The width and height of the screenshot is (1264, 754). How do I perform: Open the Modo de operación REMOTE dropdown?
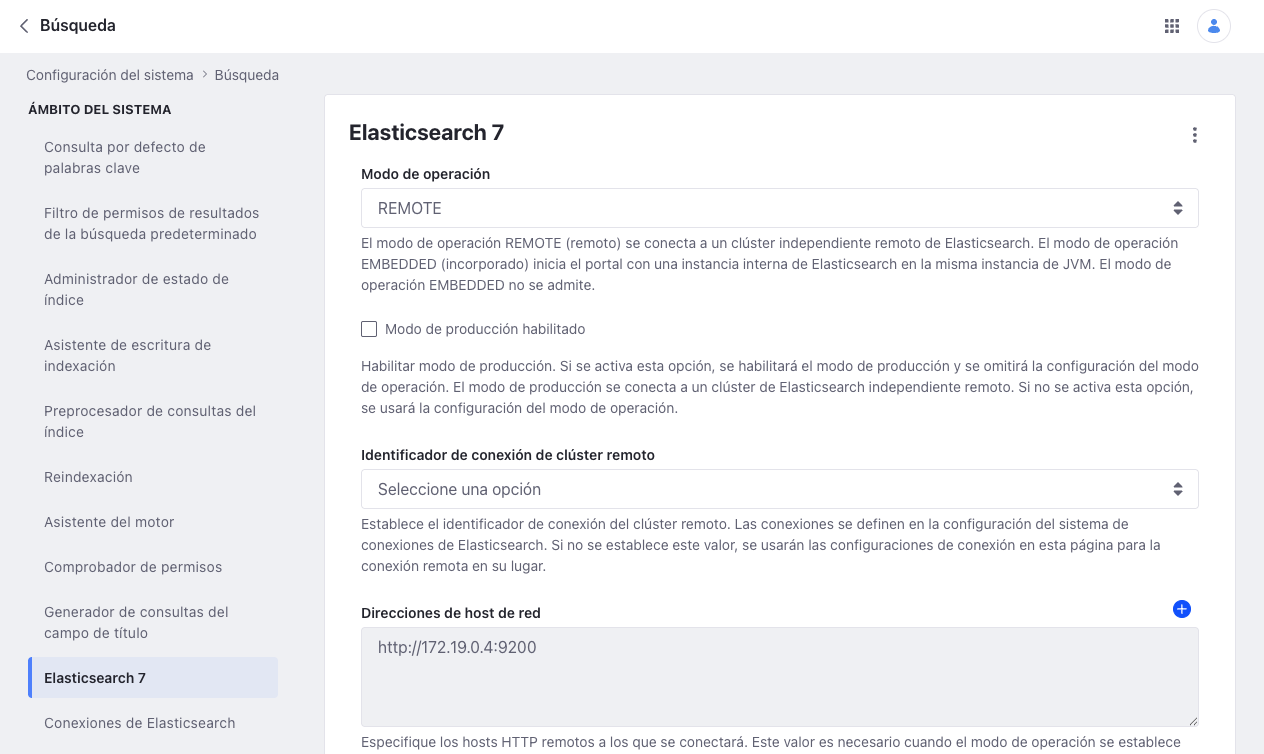pos(779,208)
